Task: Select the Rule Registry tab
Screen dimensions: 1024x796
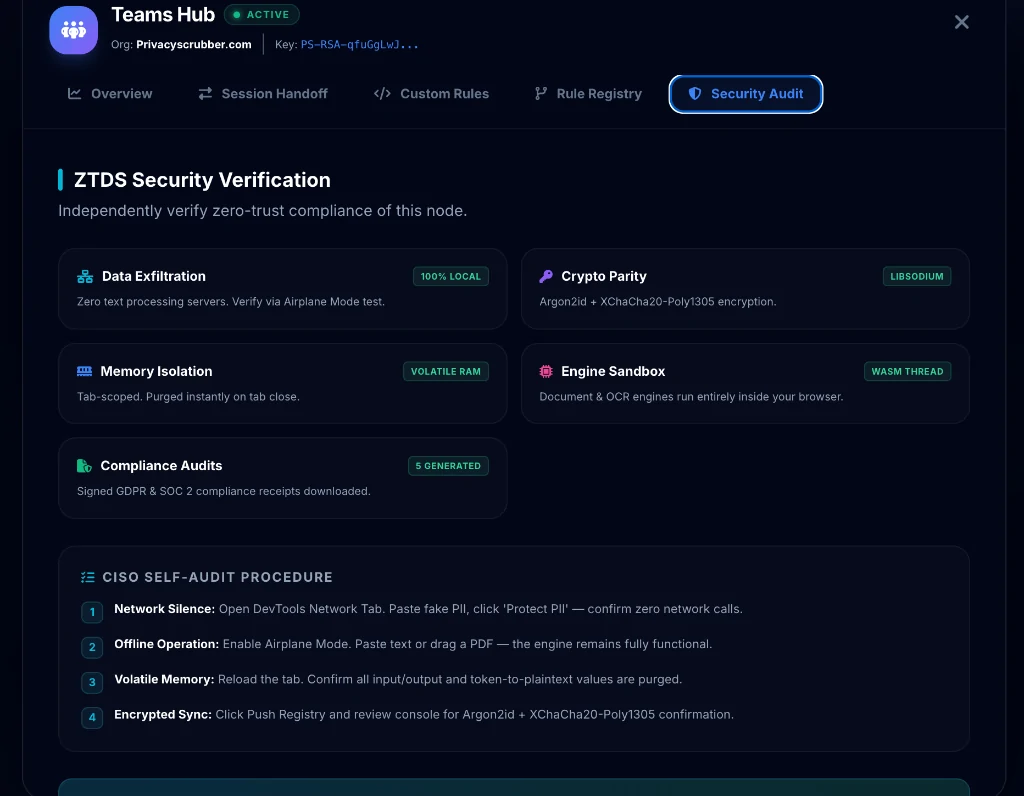Action: [x=588, y=94]
